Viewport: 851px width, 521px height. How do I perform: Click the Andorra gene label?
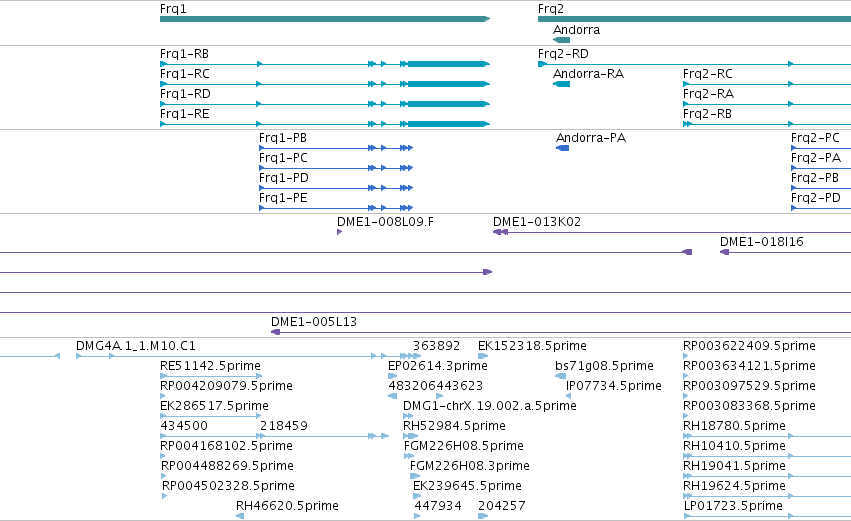click(x=576, y=30)
